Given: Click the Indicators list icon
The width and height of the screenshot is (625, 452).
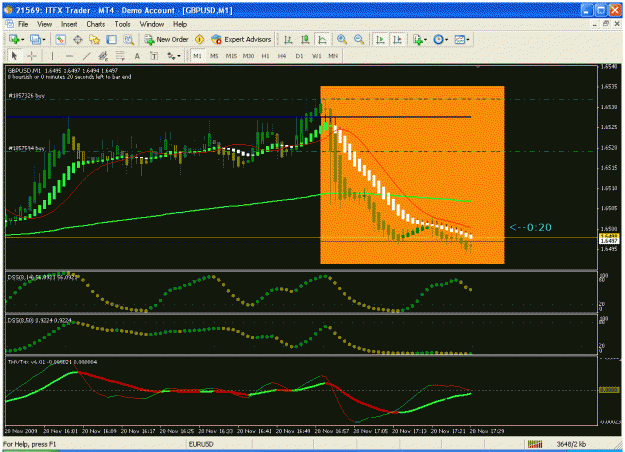Looking at the screenshot, I should pos(417,39).
